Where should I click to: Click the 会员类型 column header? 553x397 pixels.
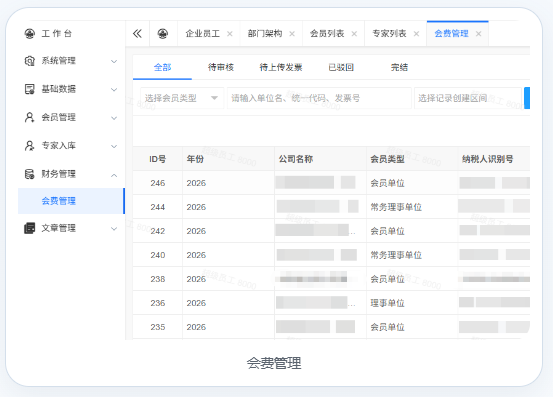point(387,159)
